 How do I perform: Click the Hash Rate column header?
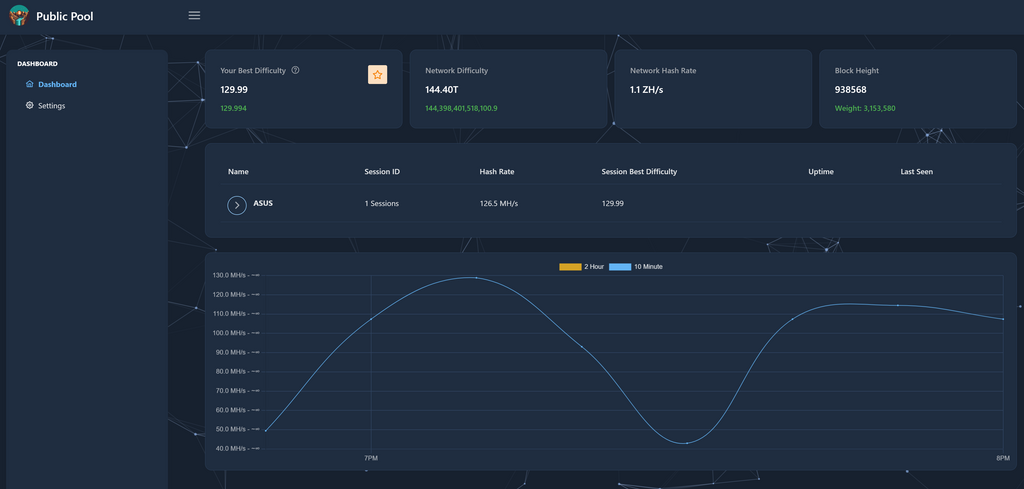coord(497,172)
